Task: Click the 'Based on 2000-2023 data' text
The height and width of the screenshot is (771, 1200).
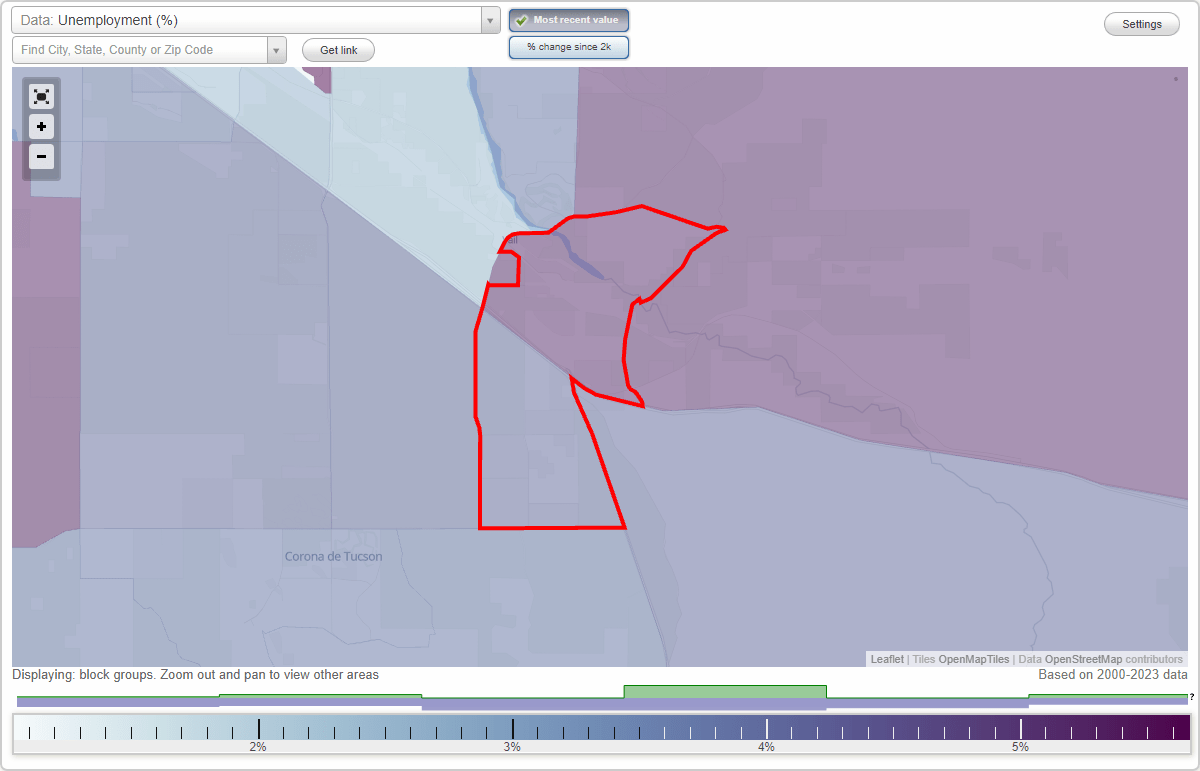Action: point(1113,675)
